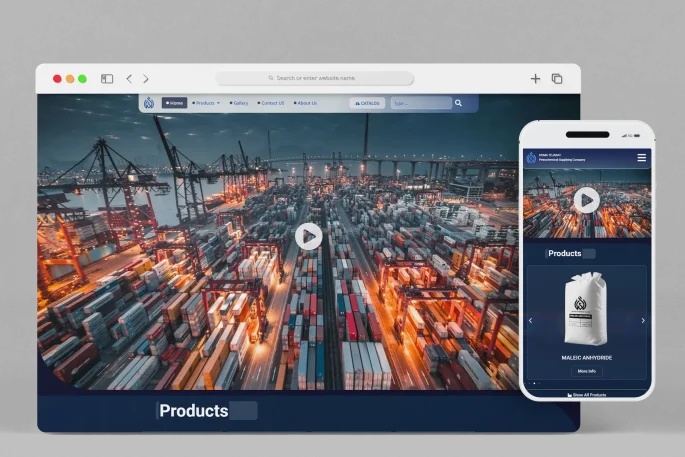Show the tab overview icon in the browser

pos(557,79)
